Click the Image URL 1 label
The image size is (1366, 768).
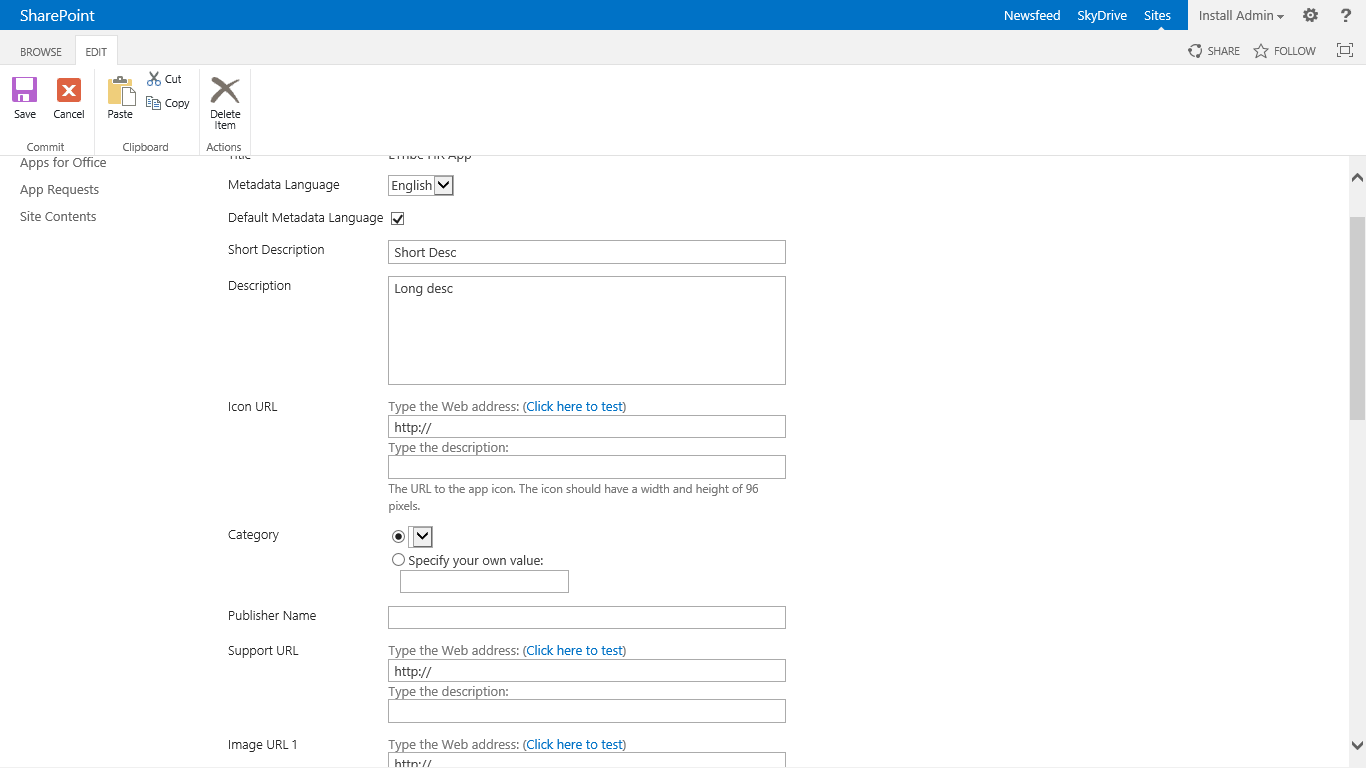coord(263,745)
